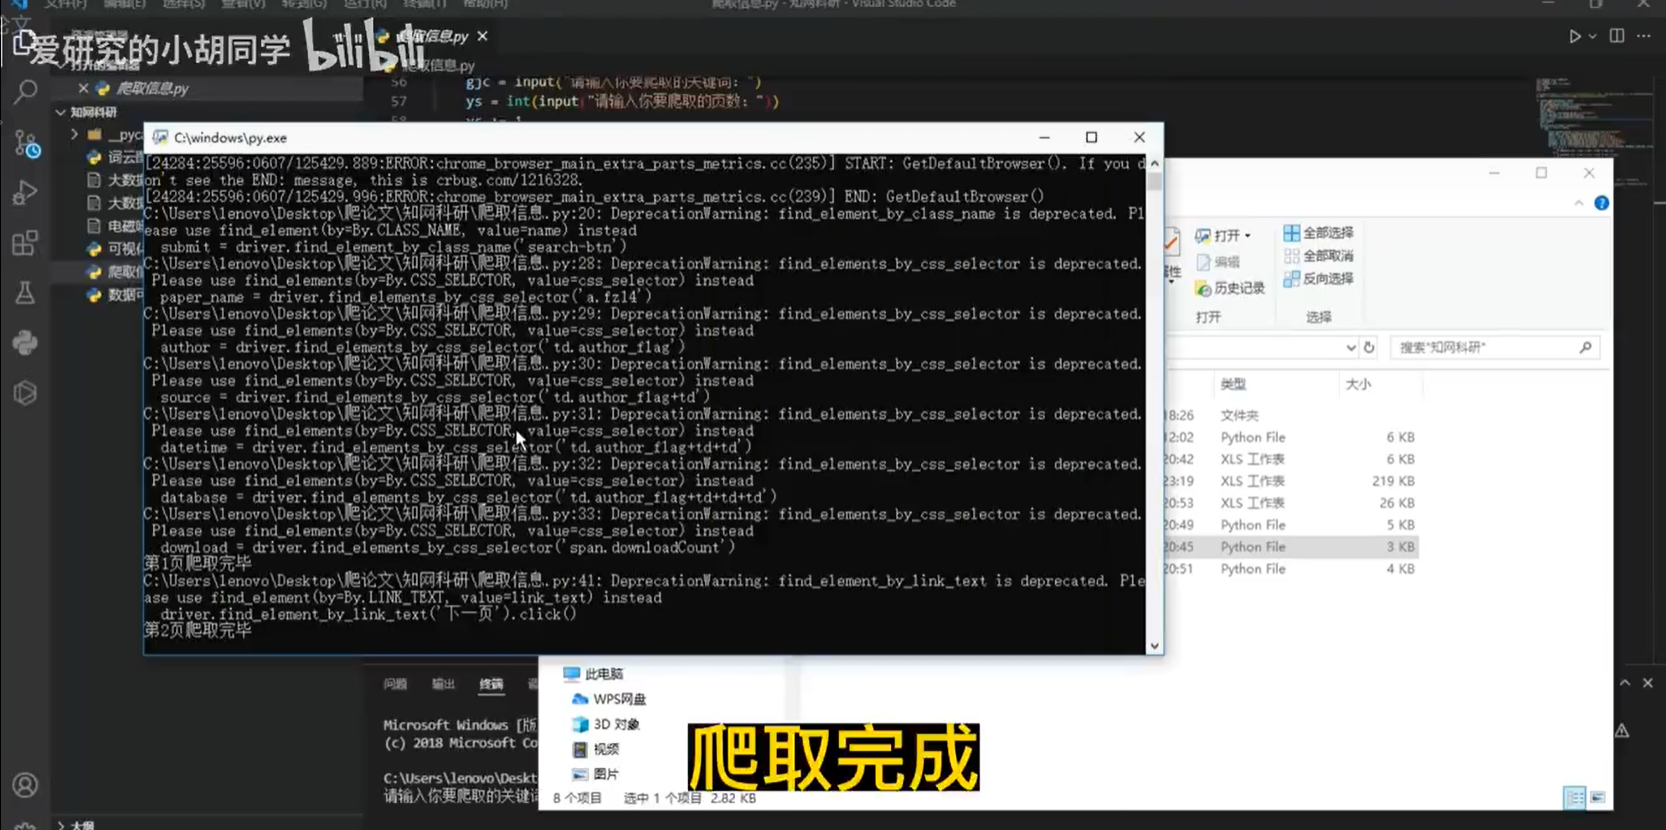Open the Explorer address bar history dropdown

click(1350, 347)
